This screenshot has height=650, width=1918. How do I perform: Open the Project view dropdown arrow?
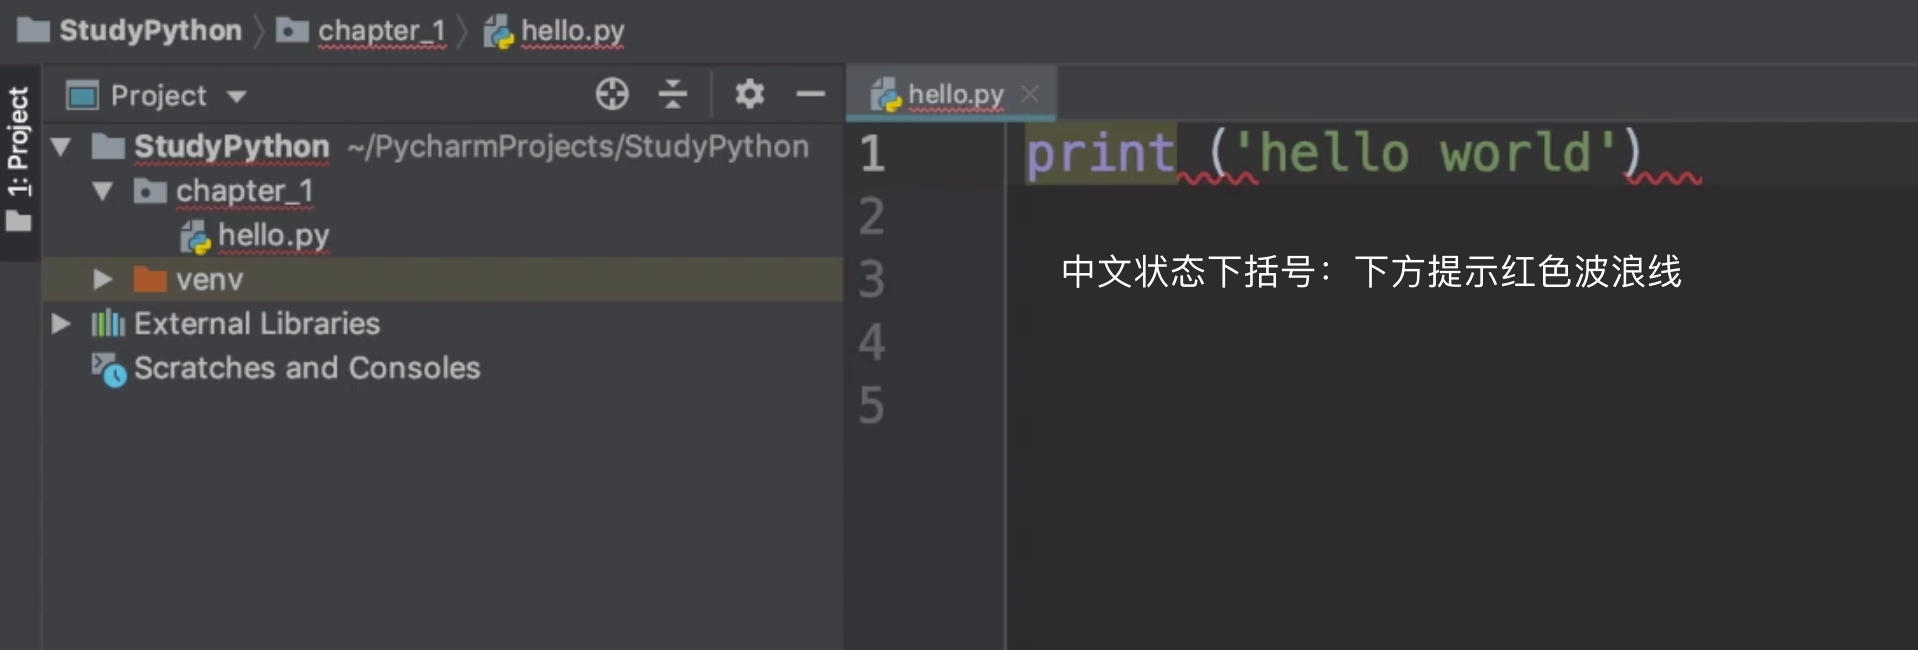pyautogui.click(x=237, y=97)
